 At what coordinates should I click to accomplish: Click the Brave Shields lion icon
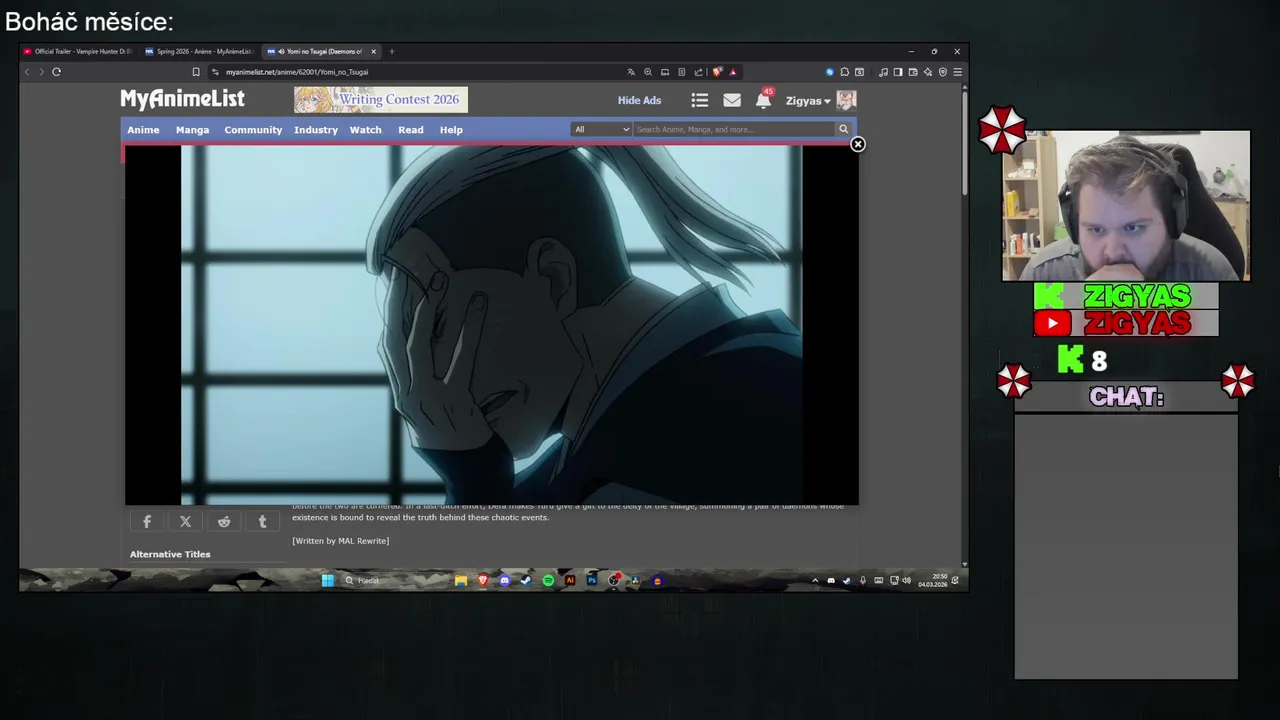717,72
